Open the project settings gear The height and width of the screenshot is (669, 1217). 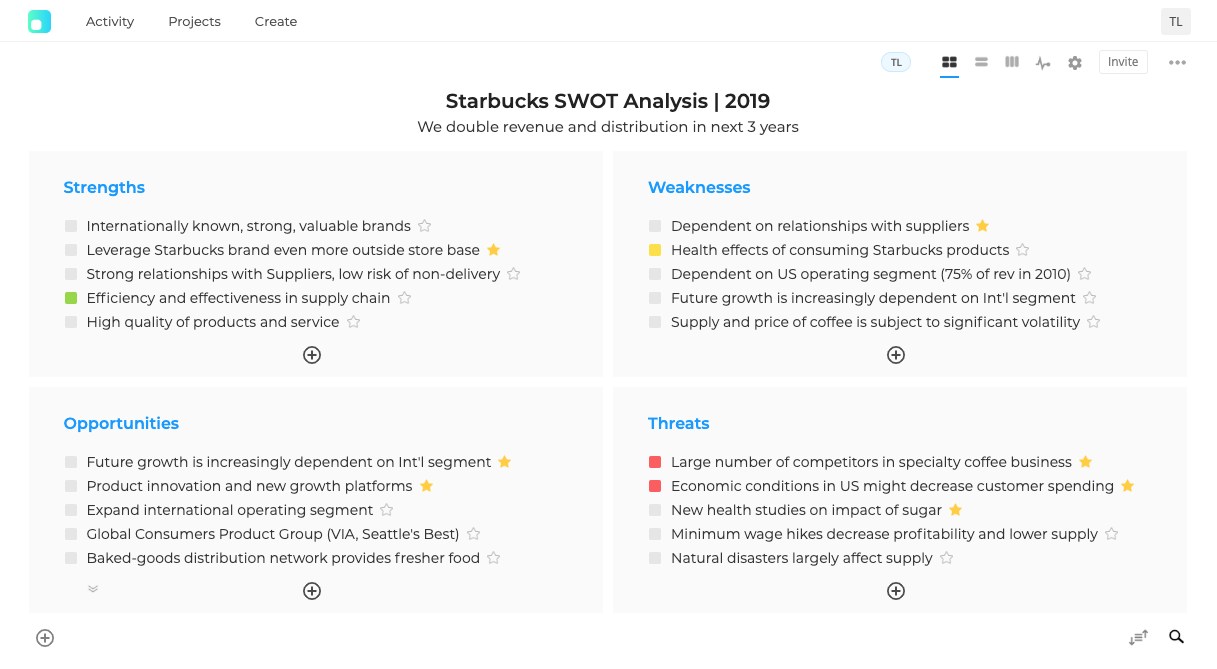(x=1073, y=62)
